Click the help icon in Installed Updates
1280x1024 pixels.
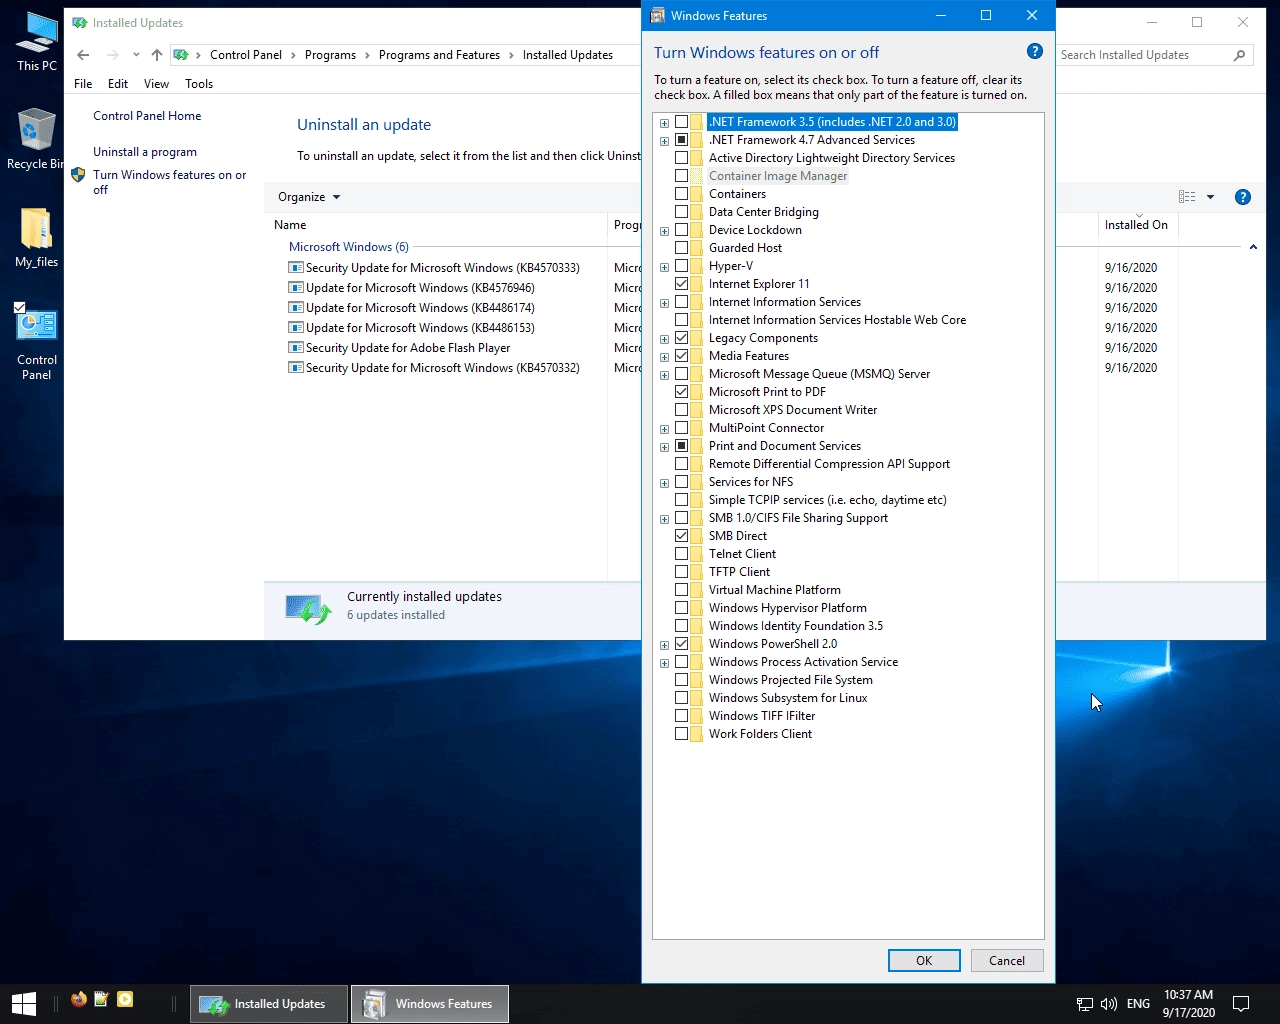point(1243,197)
